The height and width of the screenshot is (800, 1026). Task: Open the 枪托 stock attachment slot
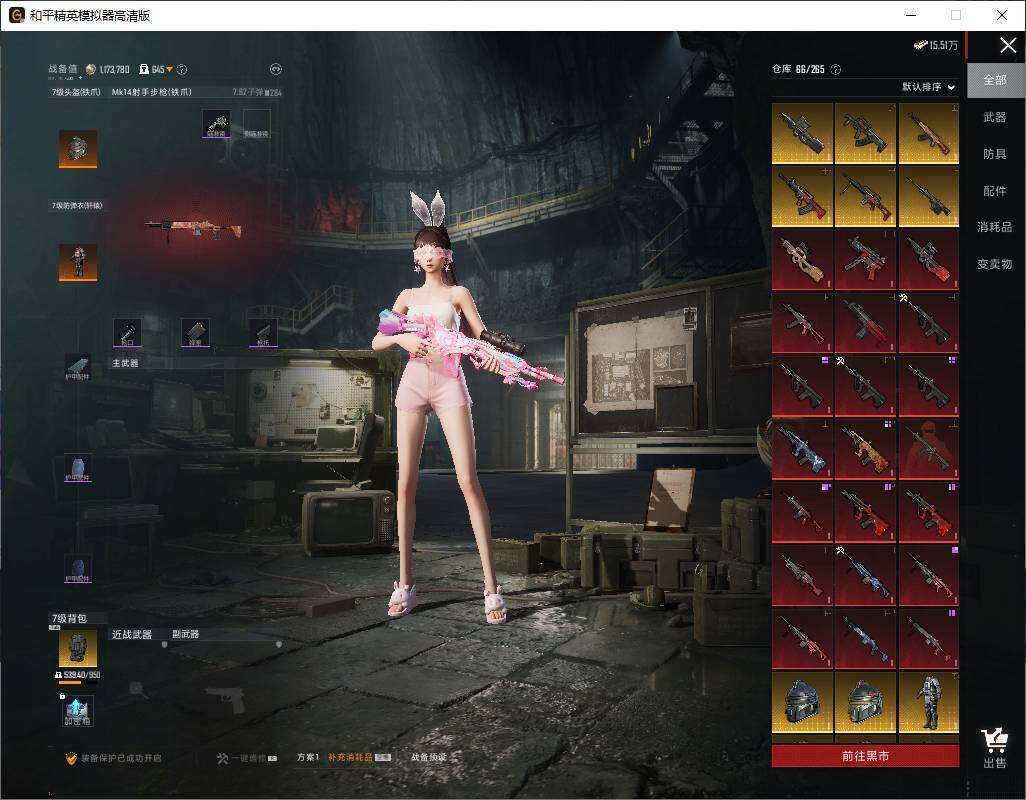[263, 332]
